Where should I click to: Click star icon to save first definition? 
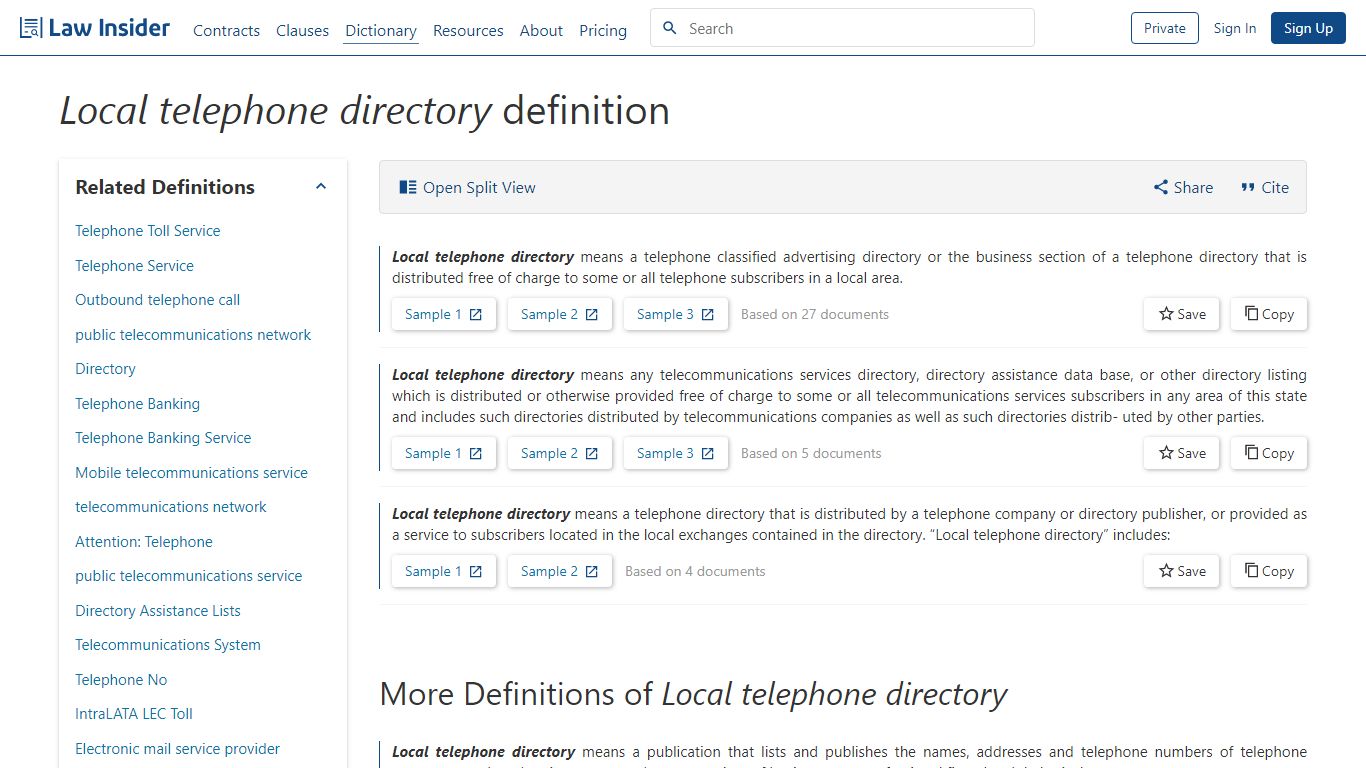point(1166,313)
